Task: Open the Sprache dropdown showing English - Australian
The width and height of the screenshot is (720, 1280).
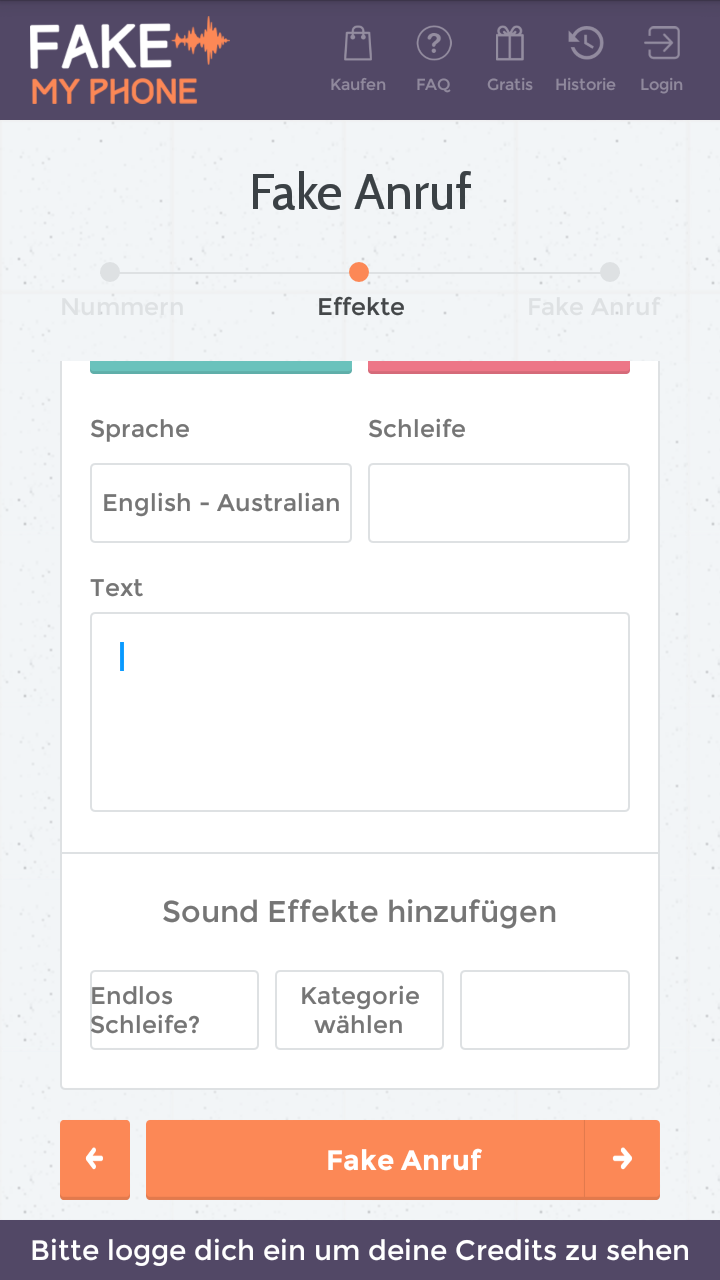Action: click(x=221, y=503)
